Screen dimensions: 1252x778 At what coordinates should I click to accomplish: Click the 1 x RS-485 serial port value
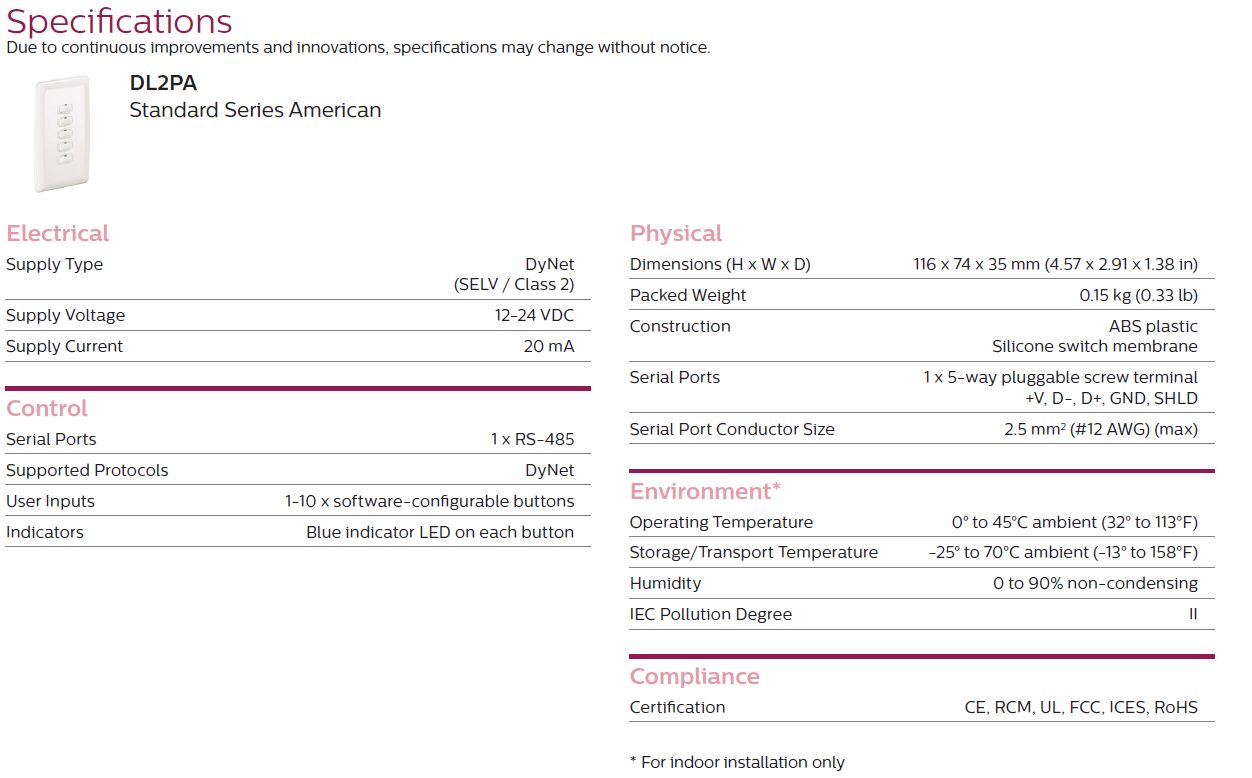pos(532,439)
